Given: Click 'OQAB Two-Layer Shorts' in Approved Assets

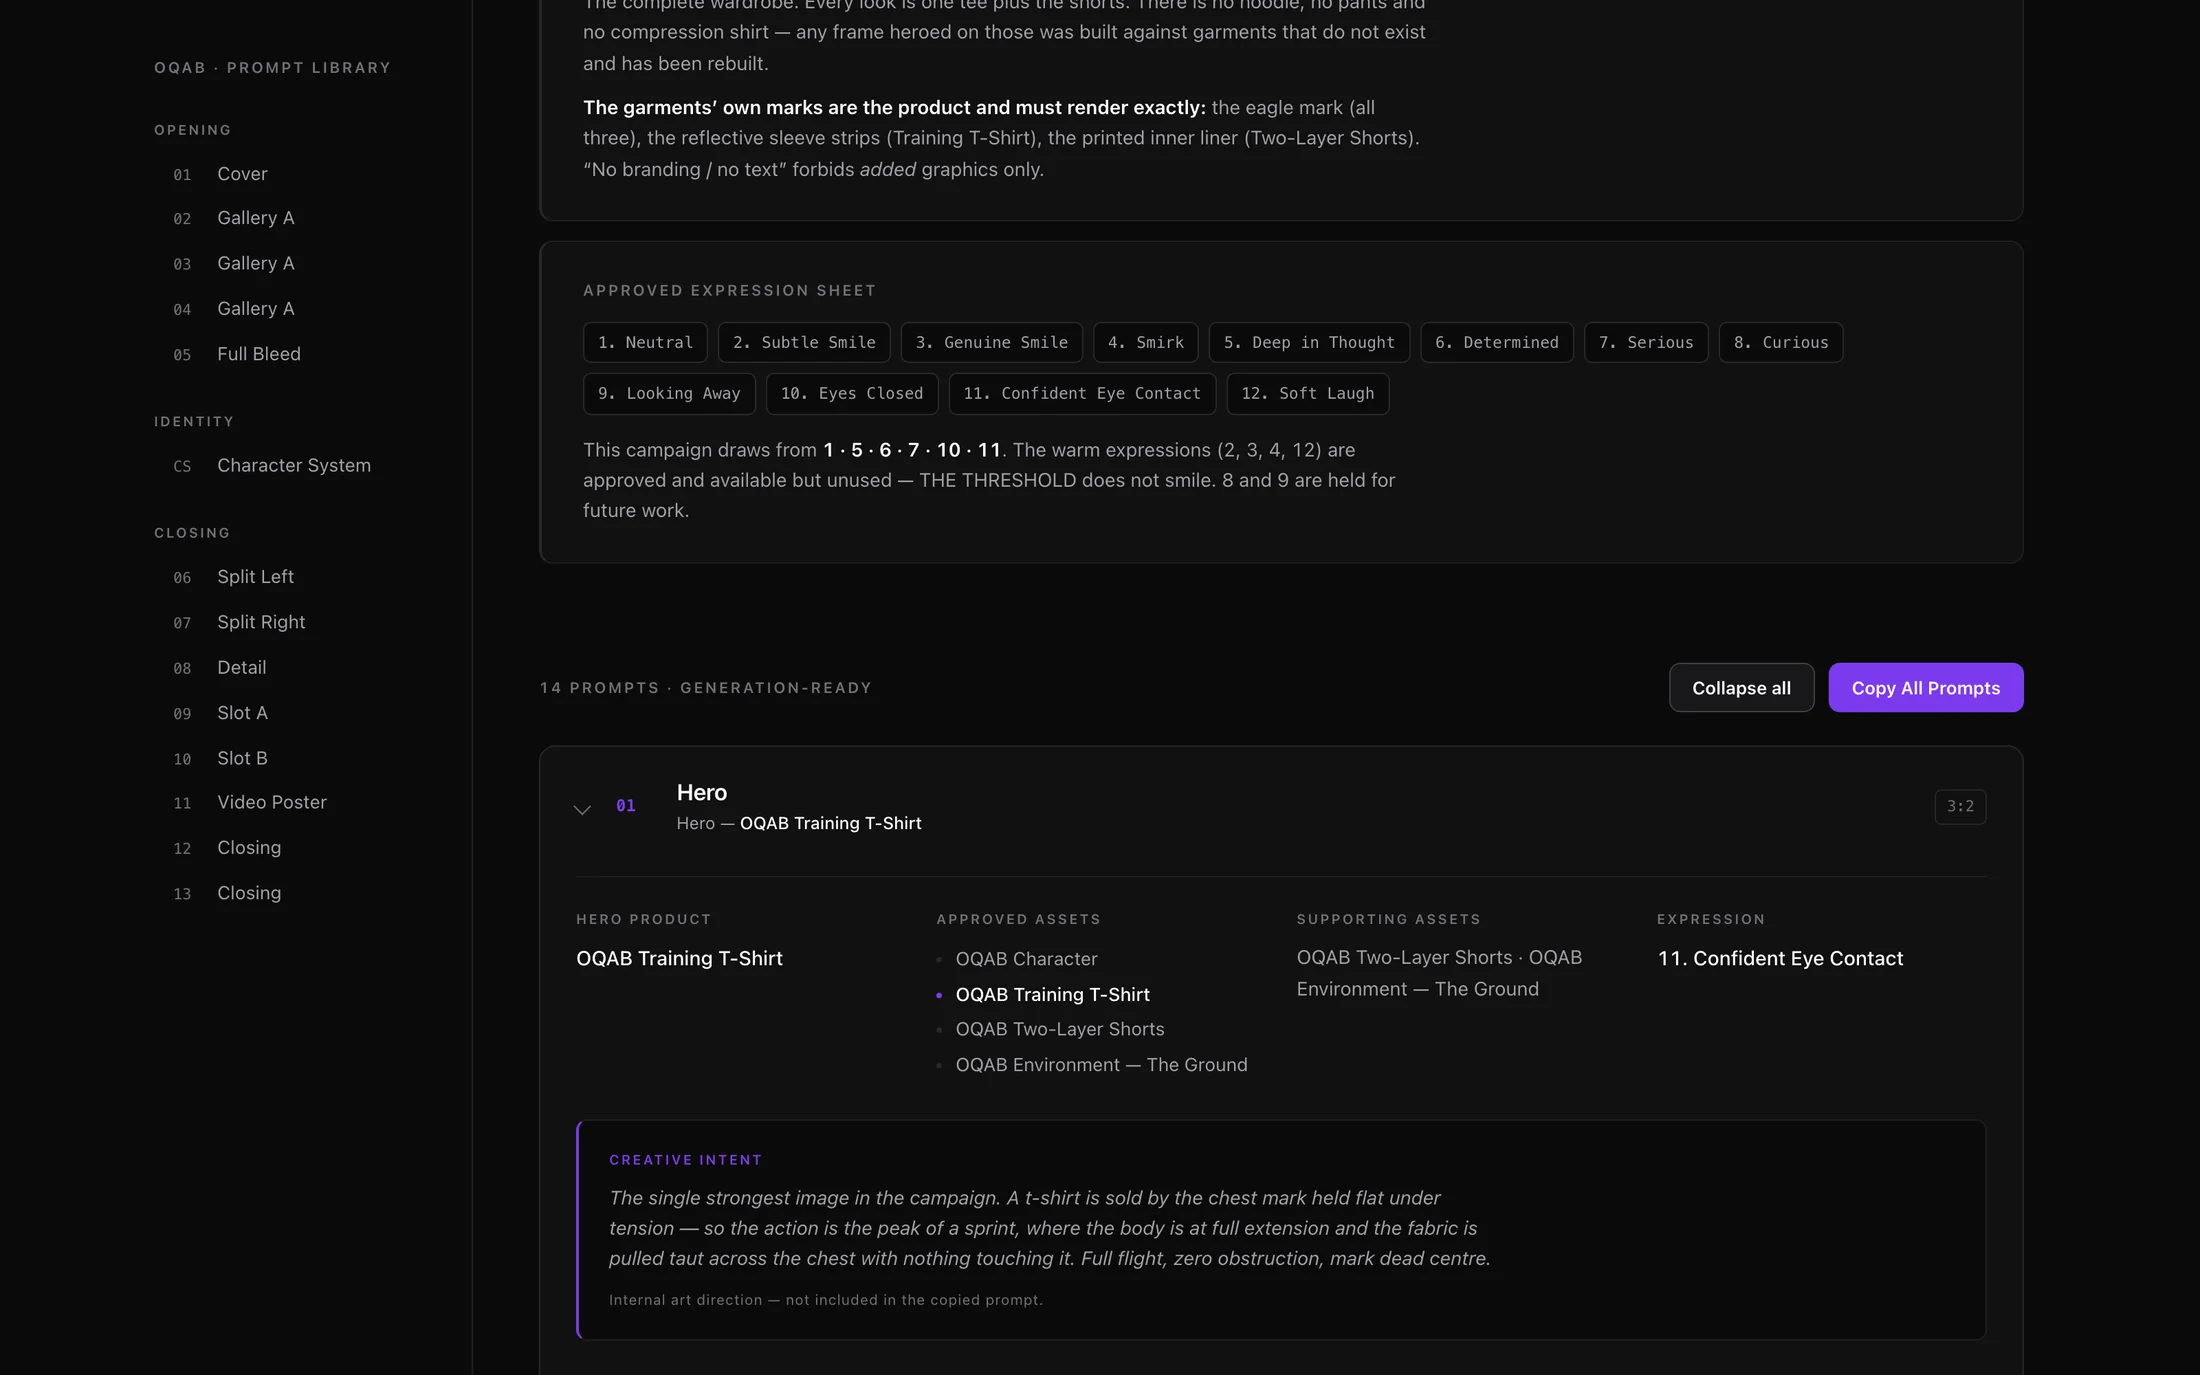Looking at the screenshot, I should [1059, 1029].
